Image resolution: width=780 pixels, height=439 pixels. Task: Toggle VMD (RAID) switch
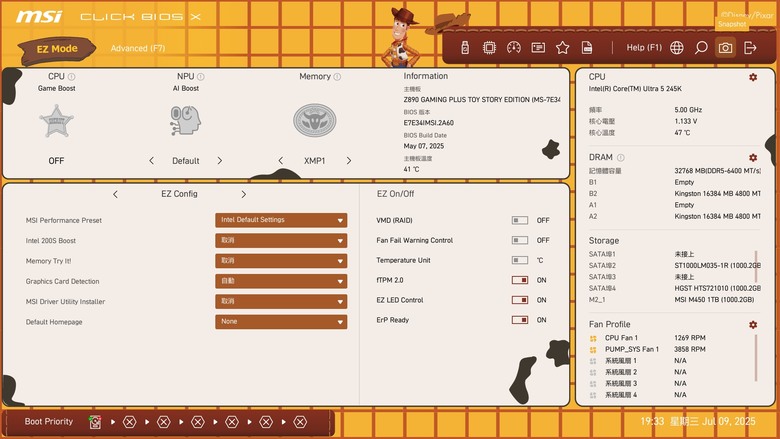click(520, 220)
